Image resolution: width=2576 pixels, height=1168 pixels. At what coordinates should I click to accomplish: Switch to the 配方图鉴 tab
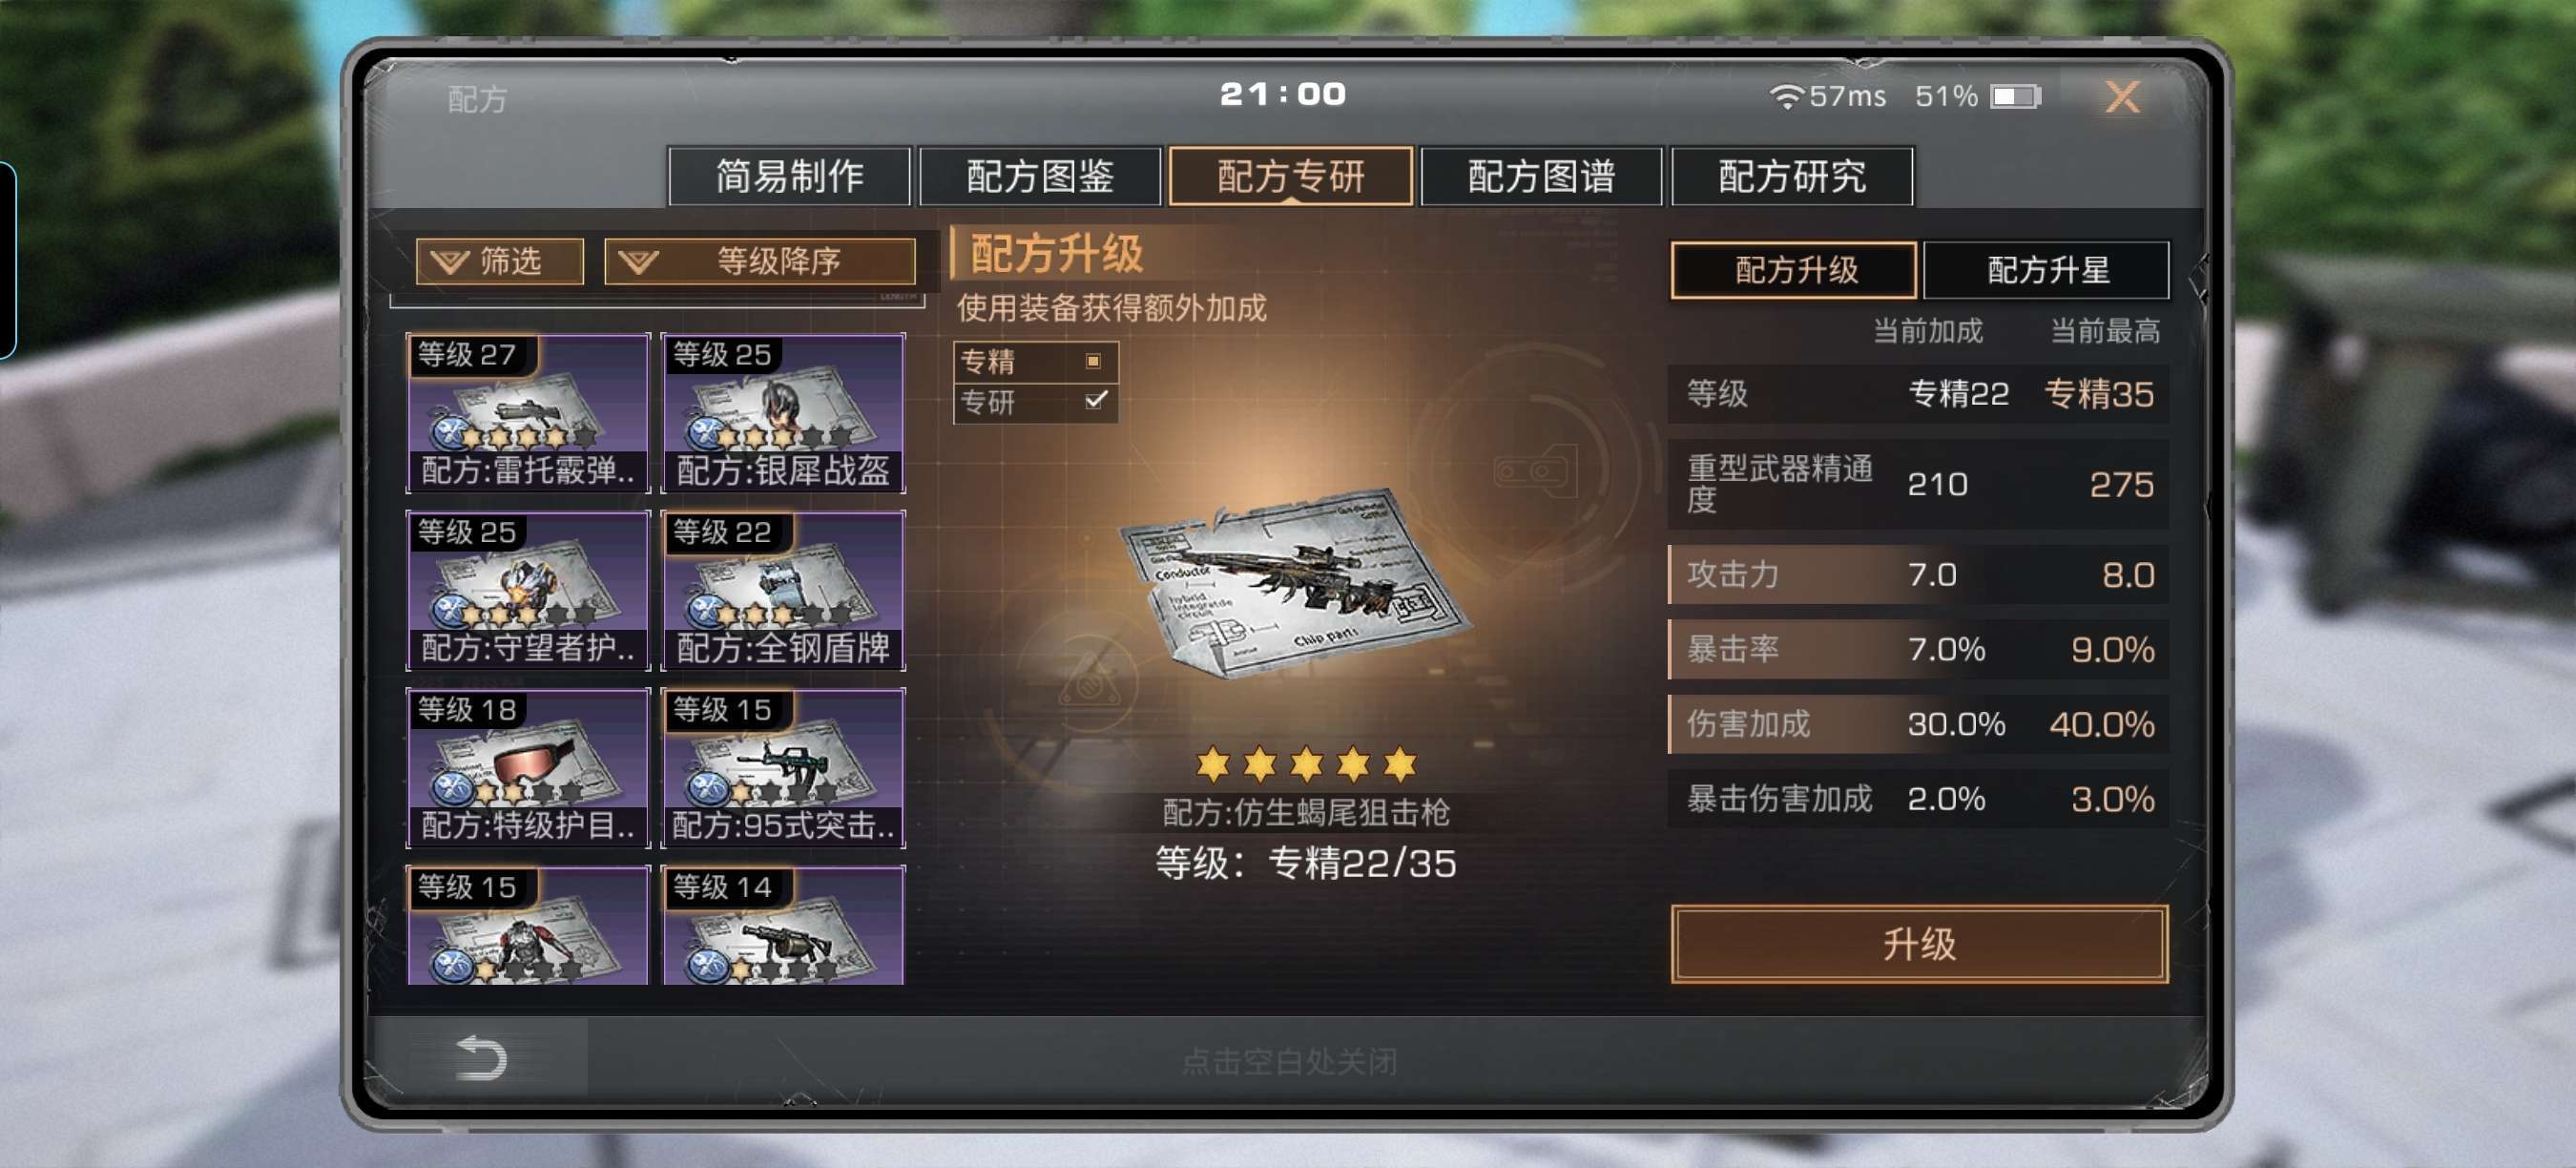tap(1040, 177)
